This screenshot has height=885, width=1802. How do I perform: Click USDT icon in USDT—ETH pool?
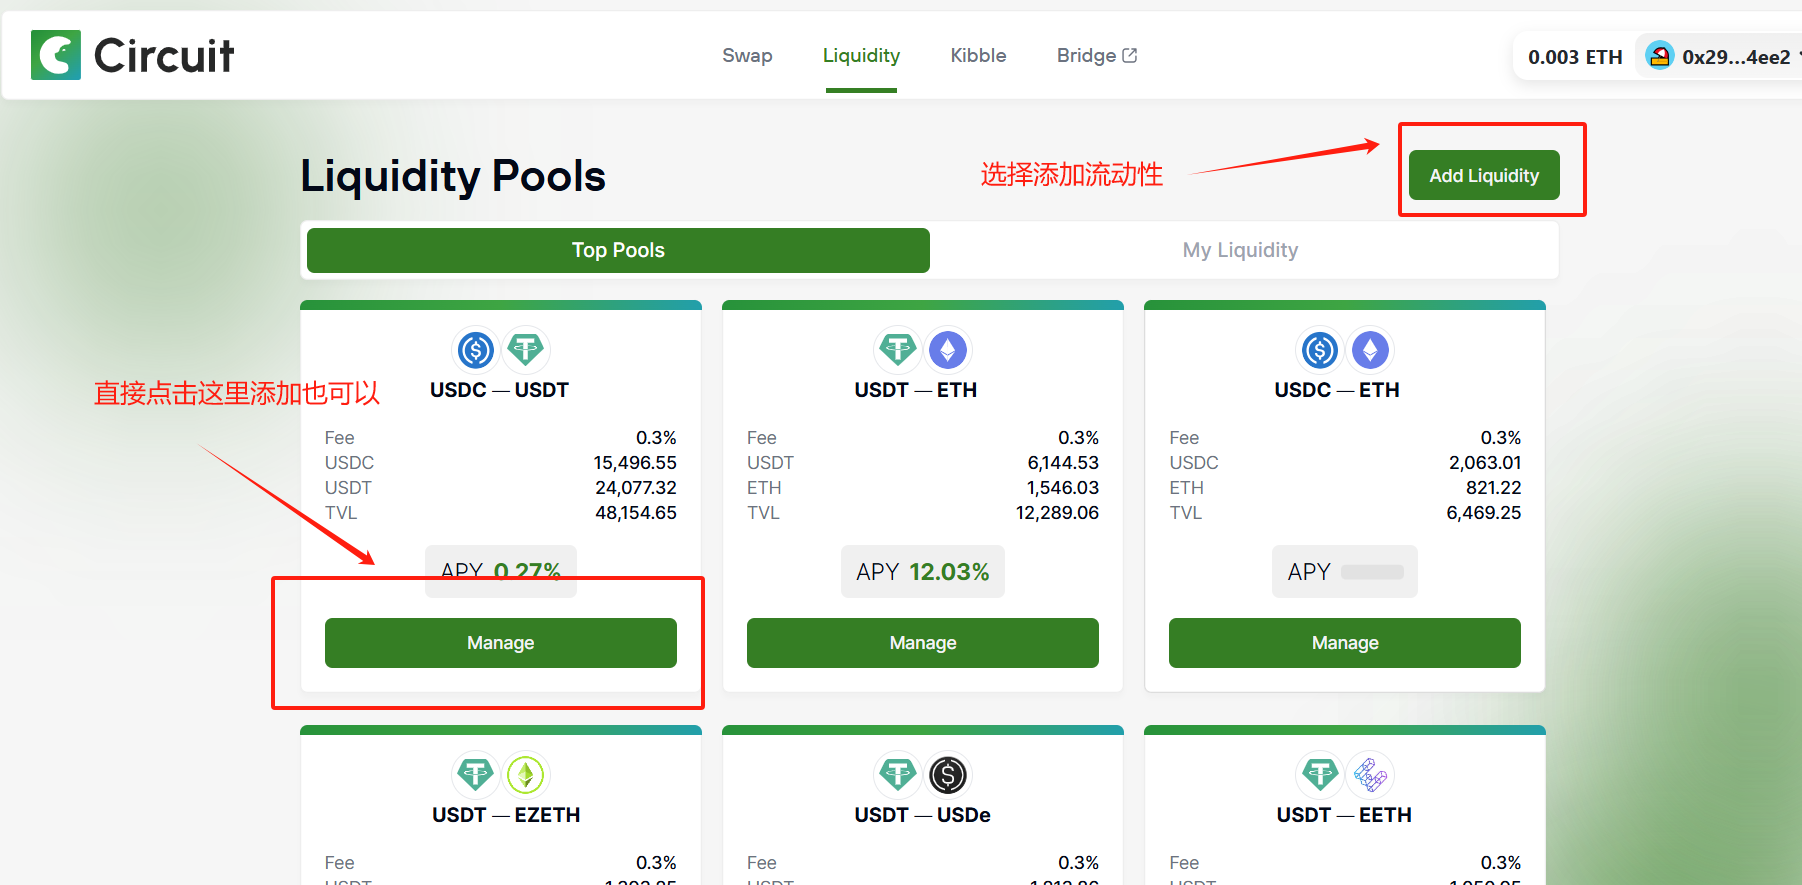[898, 350]
